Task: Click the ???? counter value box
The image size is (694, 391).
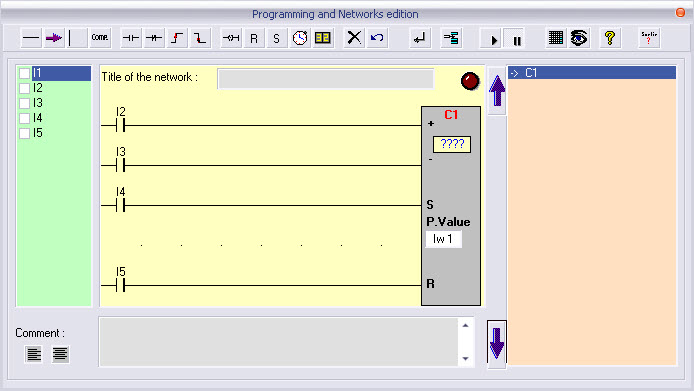Action: 452,144
